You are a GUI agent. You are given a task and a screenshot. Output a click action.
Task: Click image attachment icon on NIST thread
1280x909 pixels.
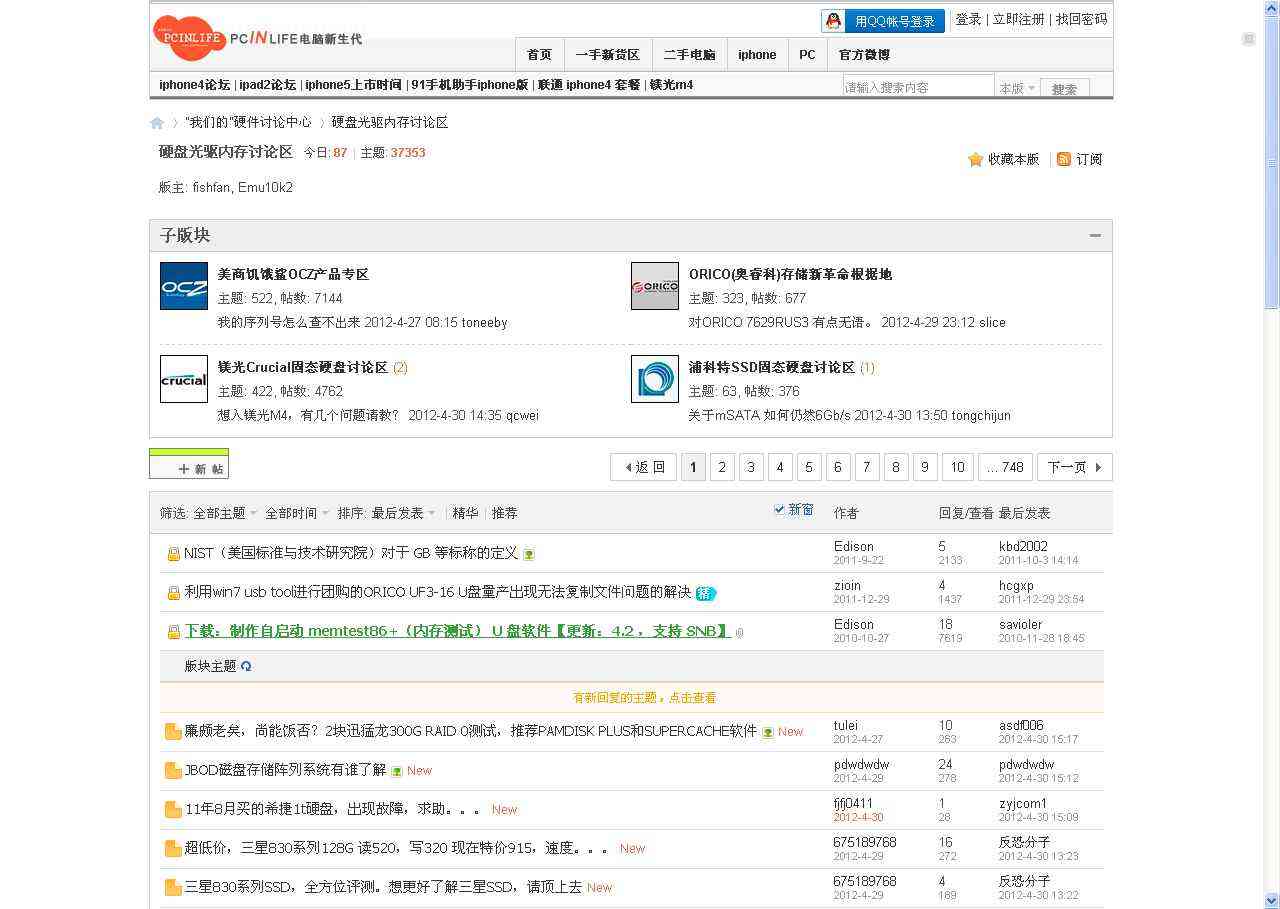529,554
